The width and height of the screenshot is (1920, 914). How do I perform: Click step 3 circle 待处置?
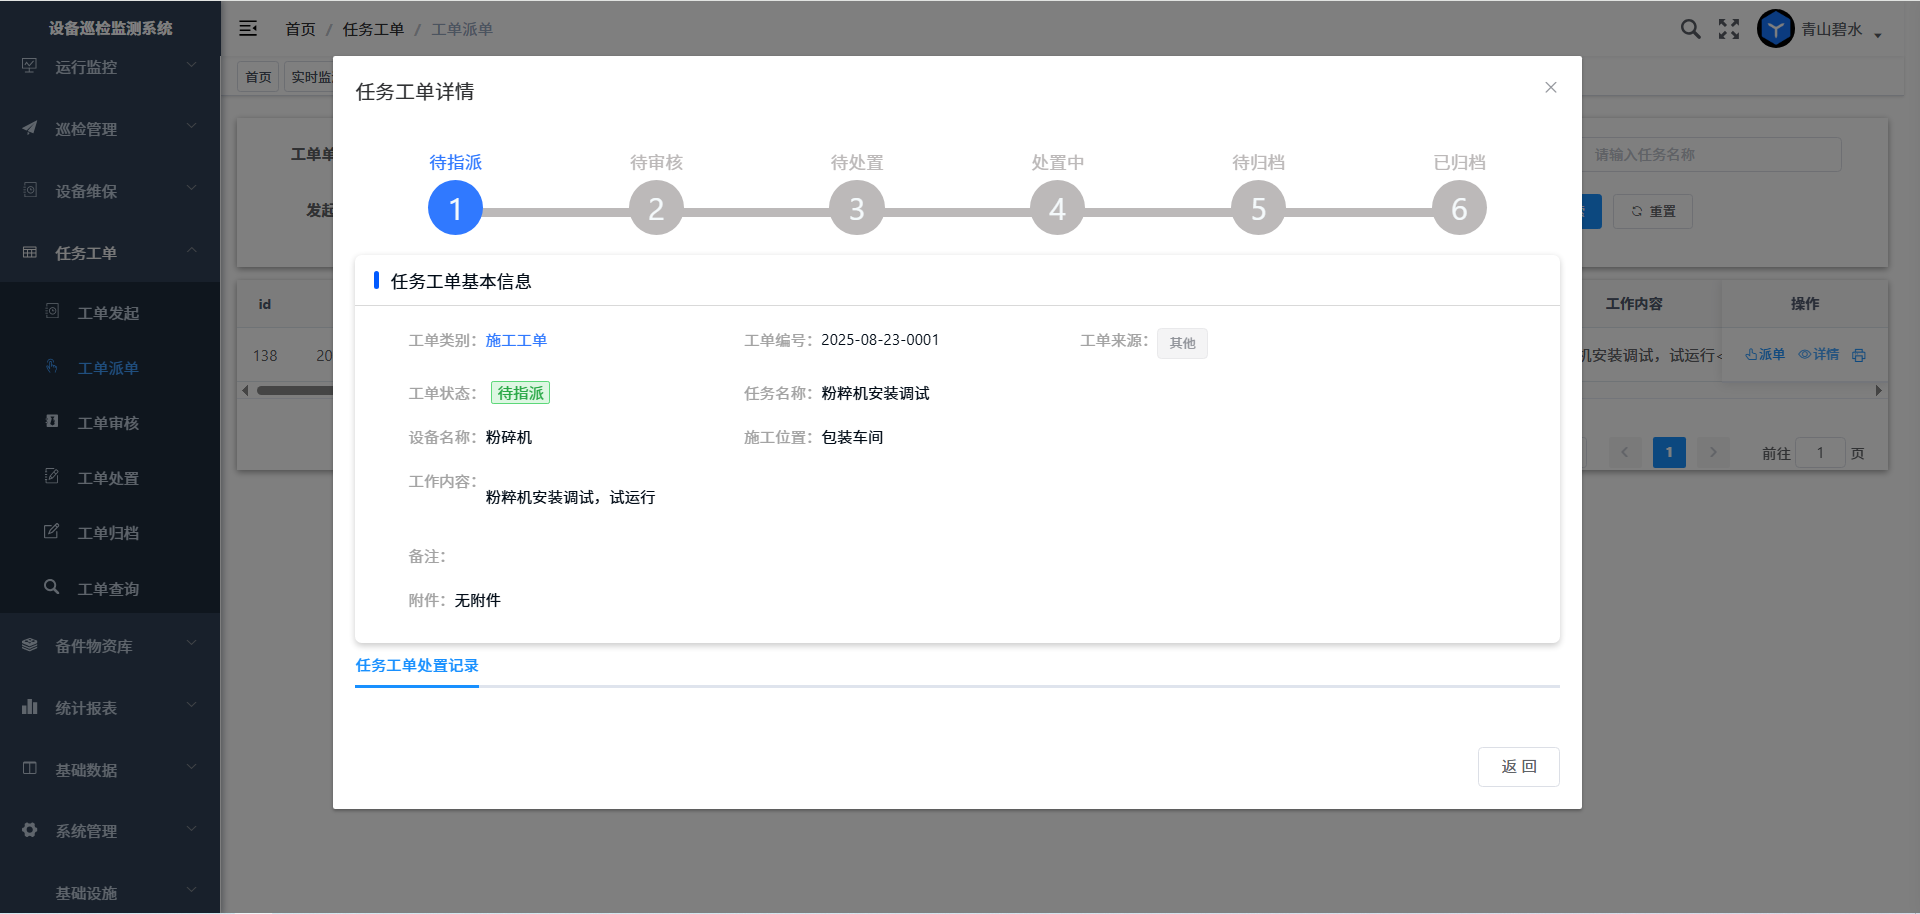click(x=857, y=208)
